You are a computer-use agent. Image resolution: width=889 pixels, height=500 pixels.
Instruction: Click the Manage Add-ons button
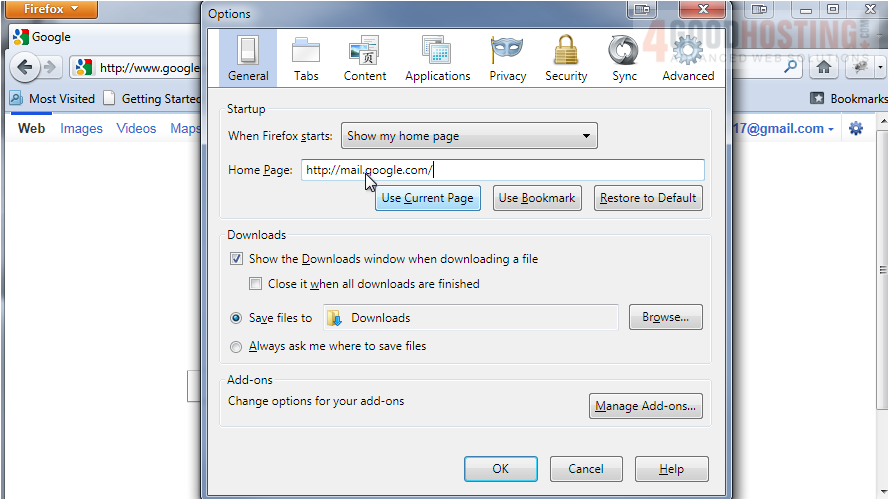(646, 406)
